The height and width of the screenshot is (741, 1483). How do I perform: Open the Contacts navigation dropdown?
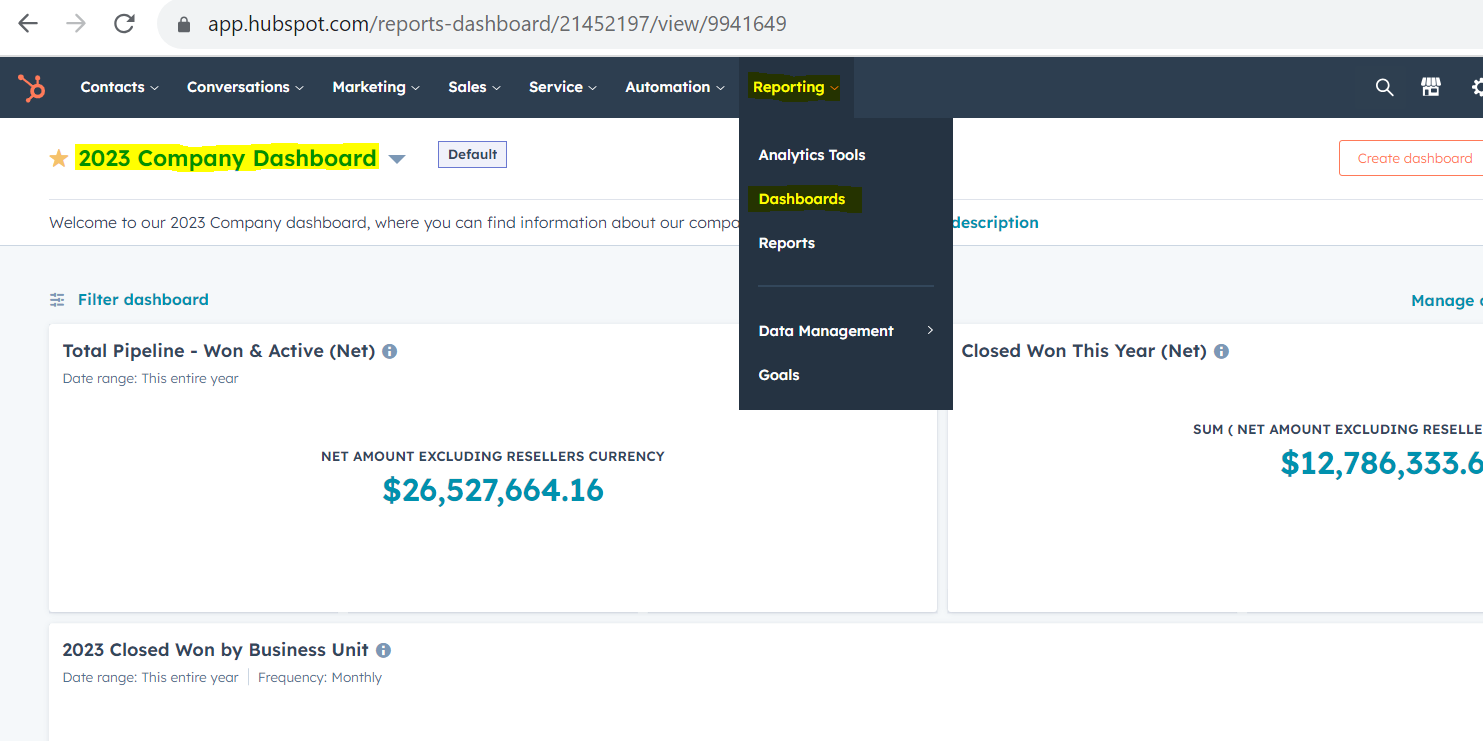119,87
